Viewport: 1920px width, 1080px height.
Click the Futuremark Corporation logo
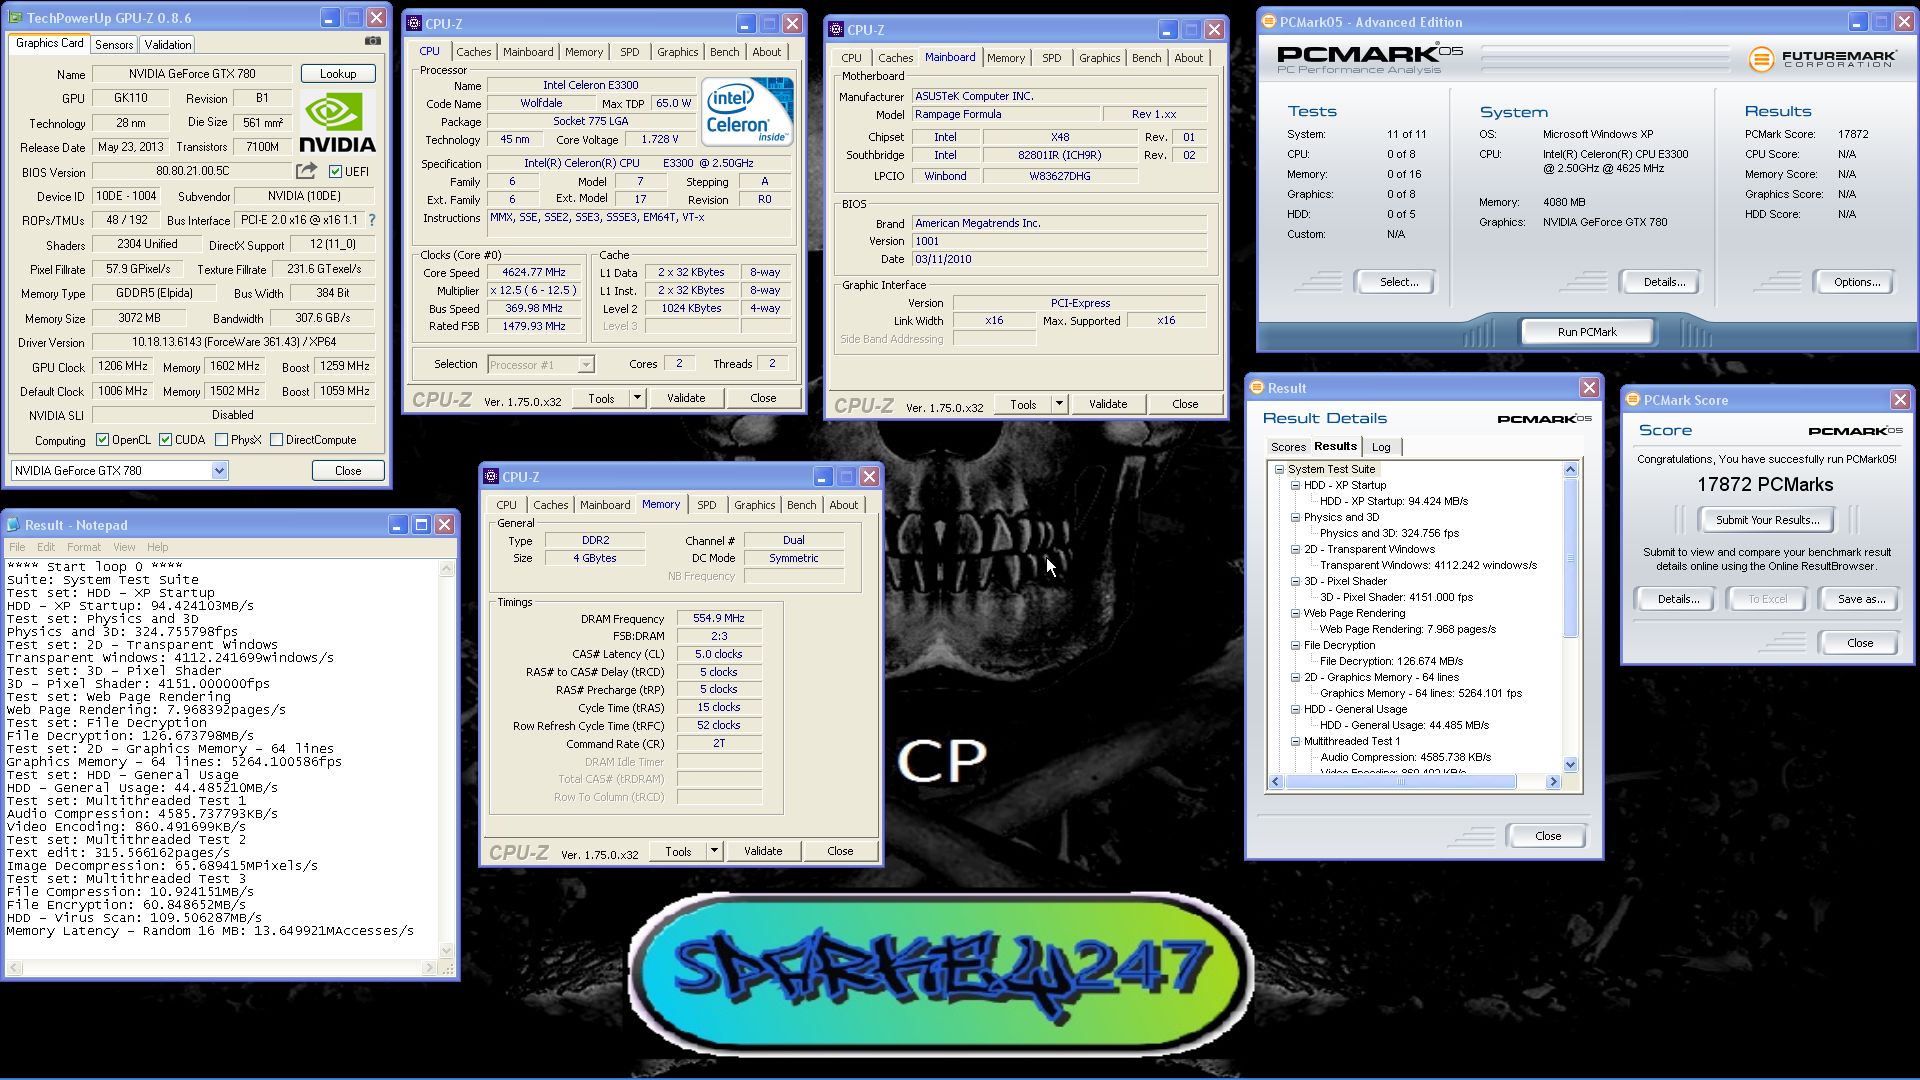click(1822, 59)
